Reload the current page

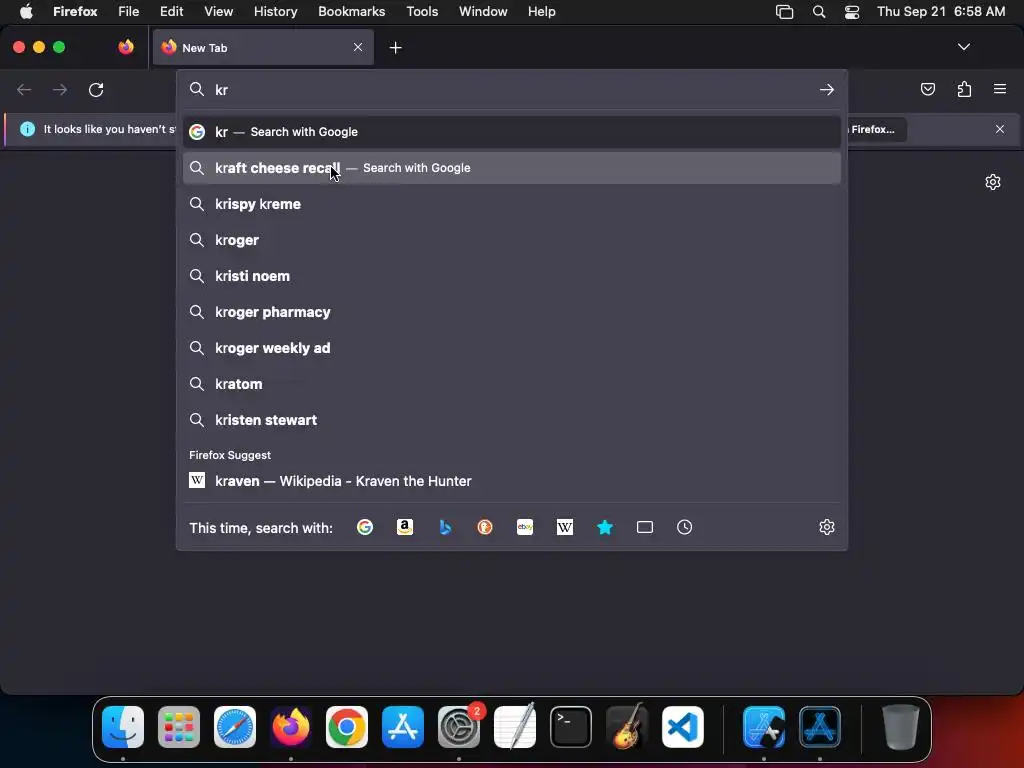point(96,89)
